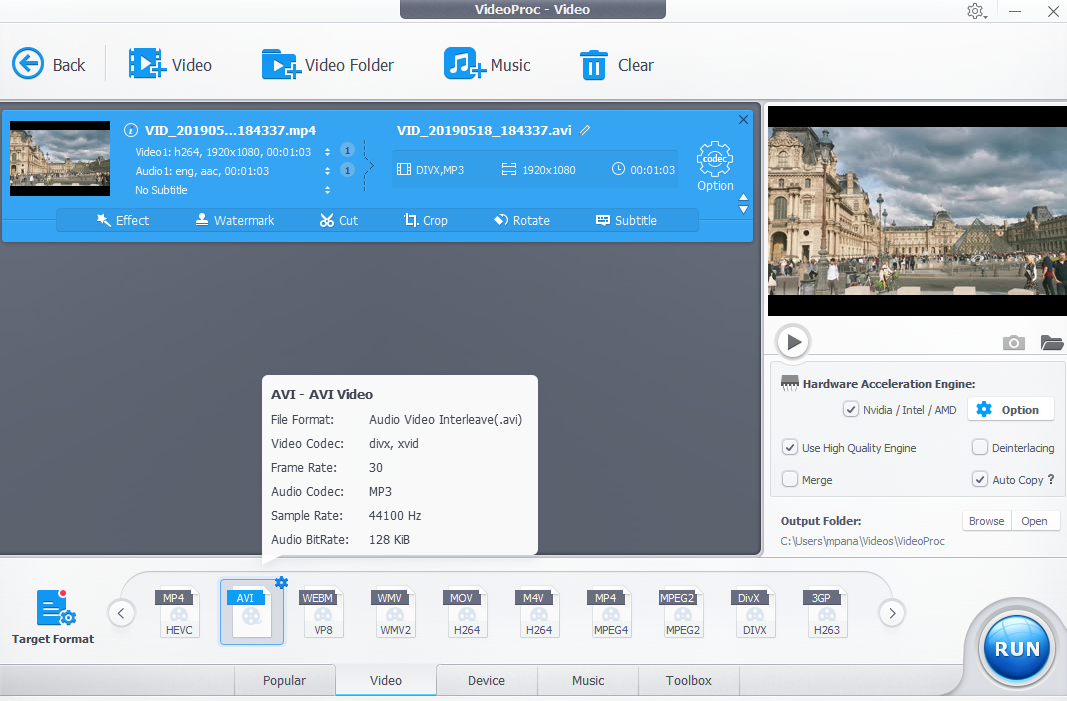Click the Add Music icon
This screenshot has width=1067, height=701.
pos(464,65)
